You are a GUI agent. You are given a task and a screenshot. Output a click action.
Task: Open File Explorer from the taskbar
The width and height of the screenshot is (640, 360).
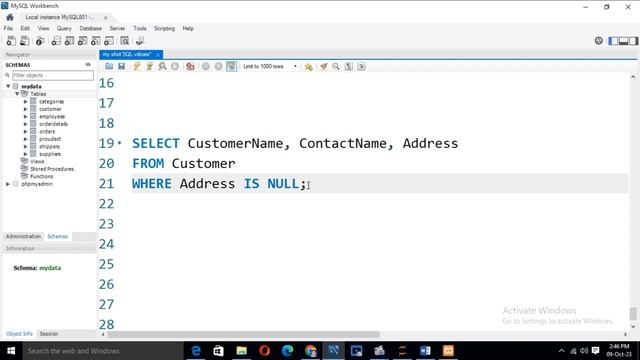[242, 351]
